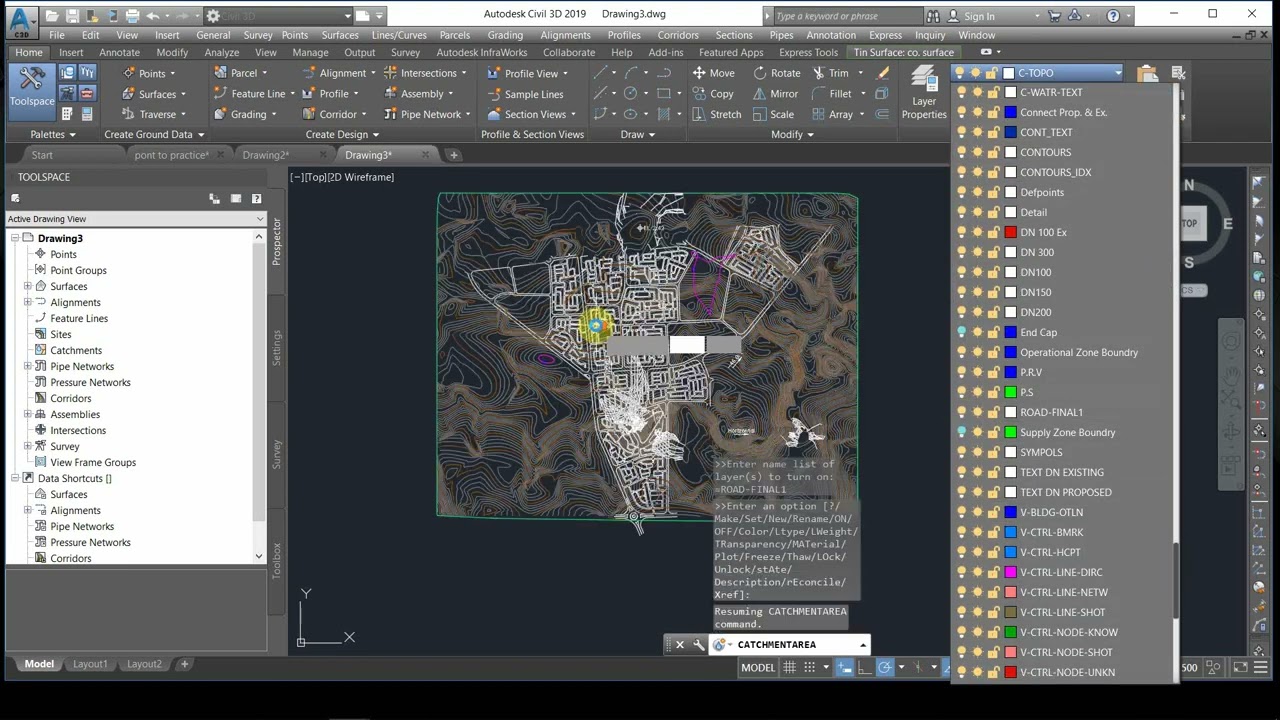Switch to Drawing2 document tab
Image resolution: width=1280 pixels, height=720 pixels.
click(265, 155)
